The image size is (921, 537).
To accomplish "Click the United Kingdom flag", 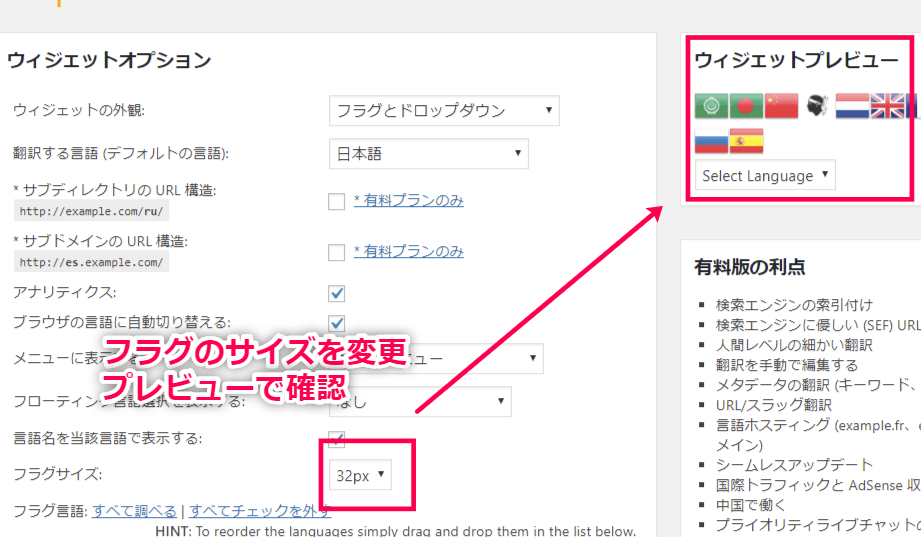I will pos(887,105).
